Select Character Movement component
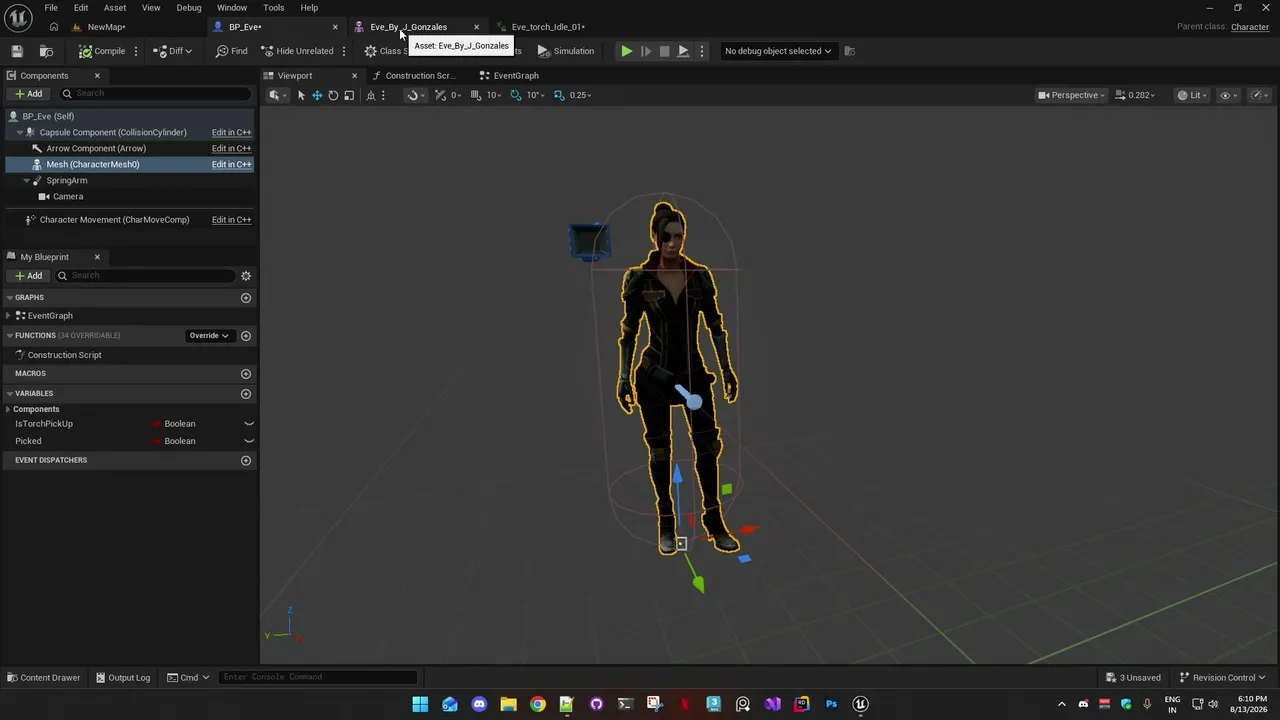Viewport: 1280px width, 720px height. click(x=114, y=220)
